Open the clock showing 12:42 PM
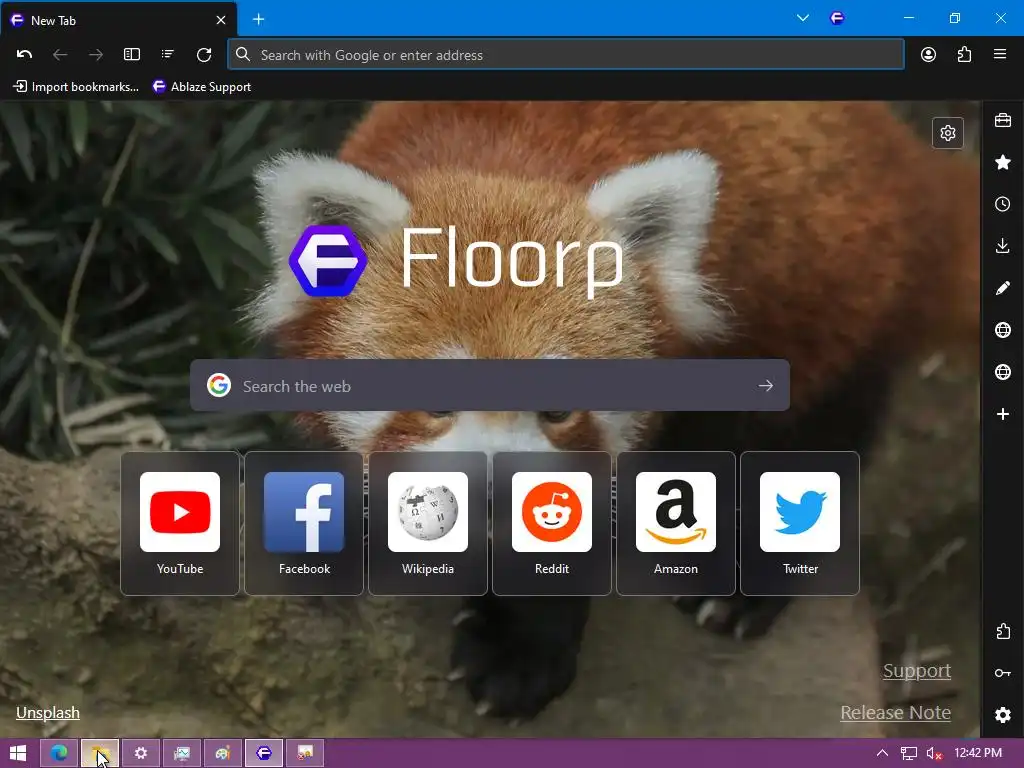 pyautogui.click(x=978, y=753)
